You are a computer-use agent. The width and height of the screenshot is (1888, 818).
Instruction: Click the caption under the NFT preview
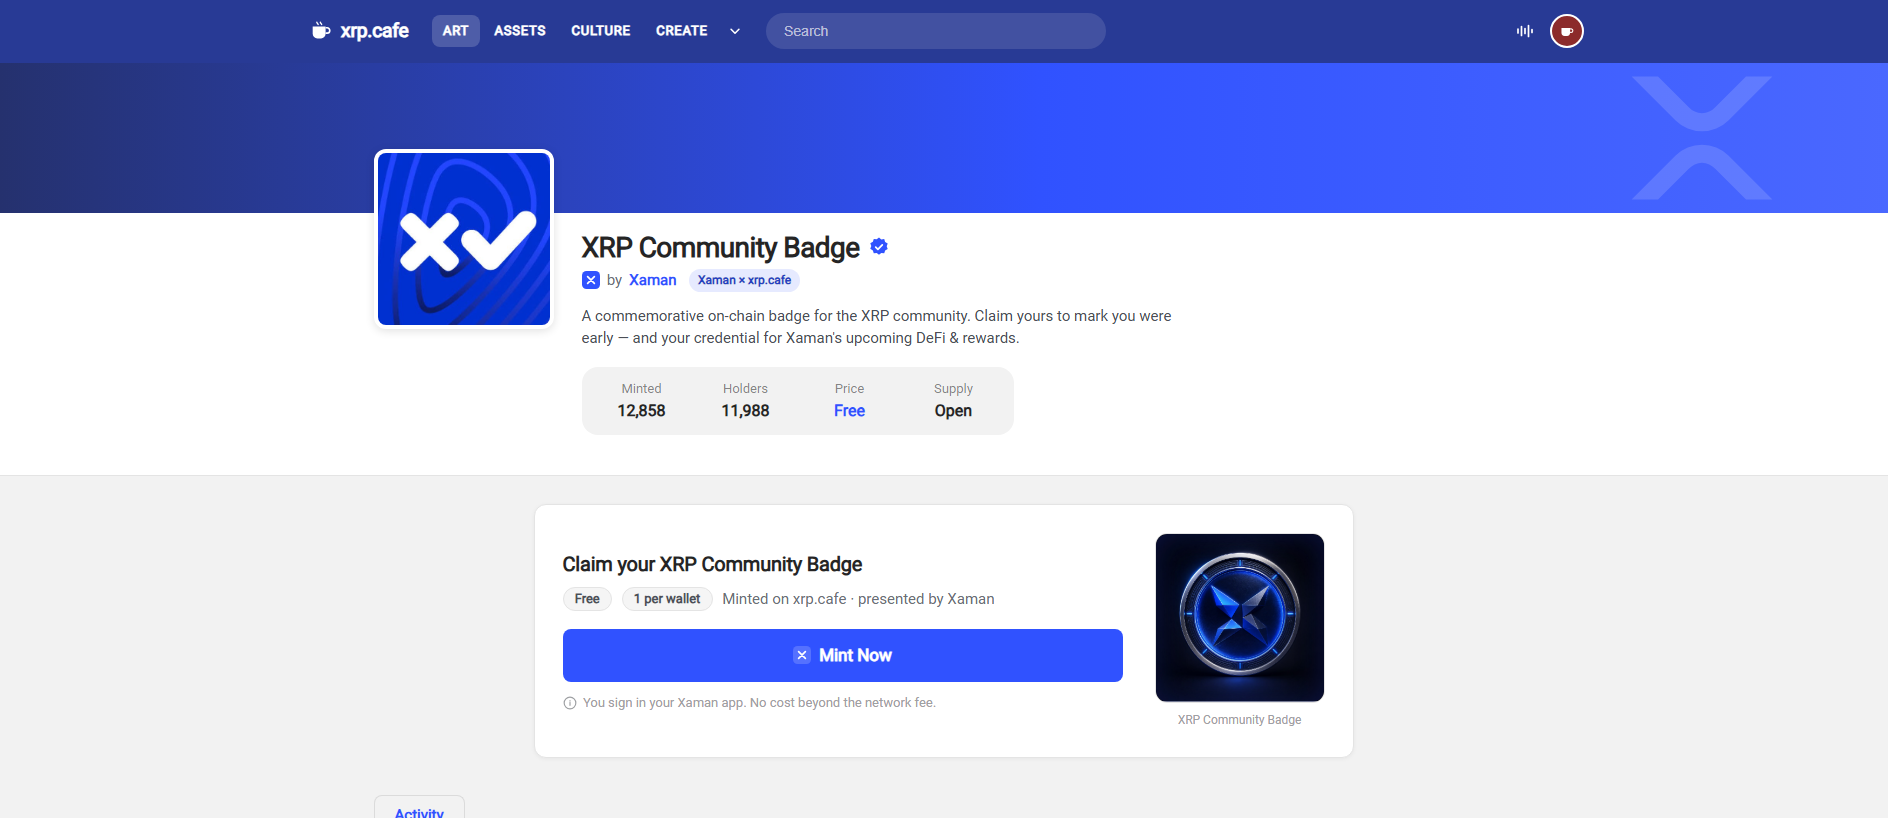1239,720
